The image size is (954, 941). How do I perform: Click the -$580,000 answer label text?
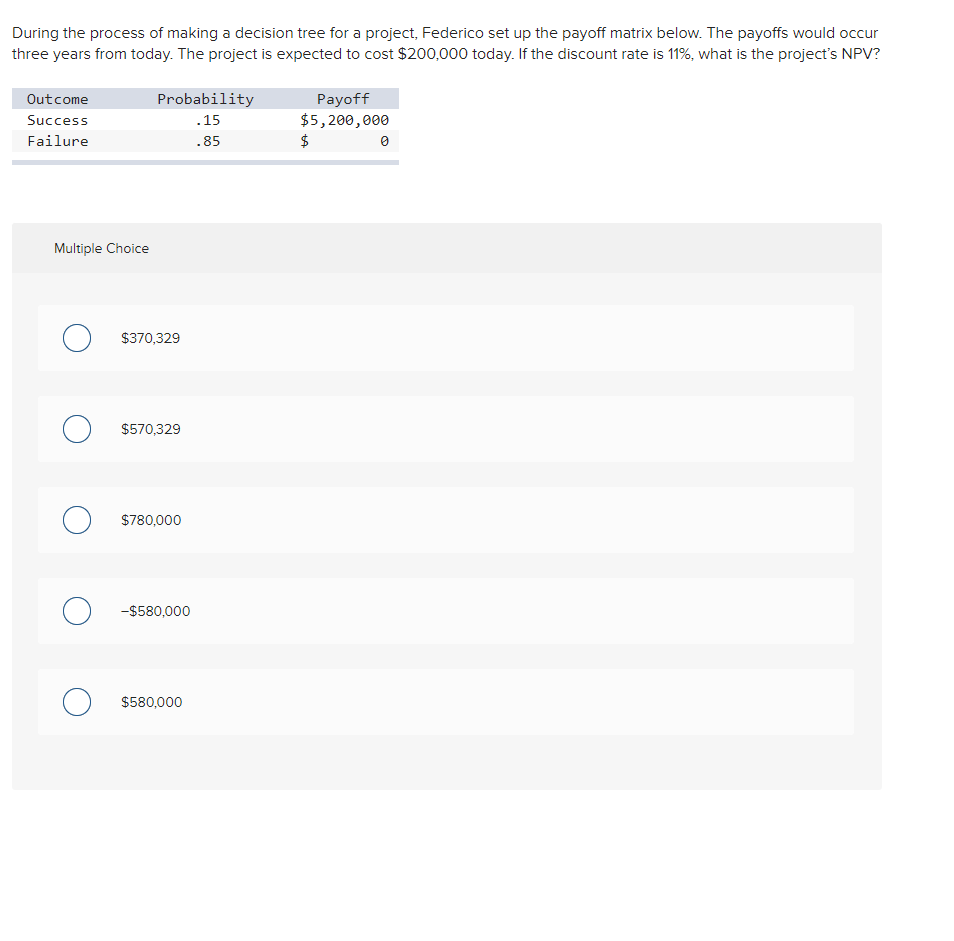pos(155,611)
